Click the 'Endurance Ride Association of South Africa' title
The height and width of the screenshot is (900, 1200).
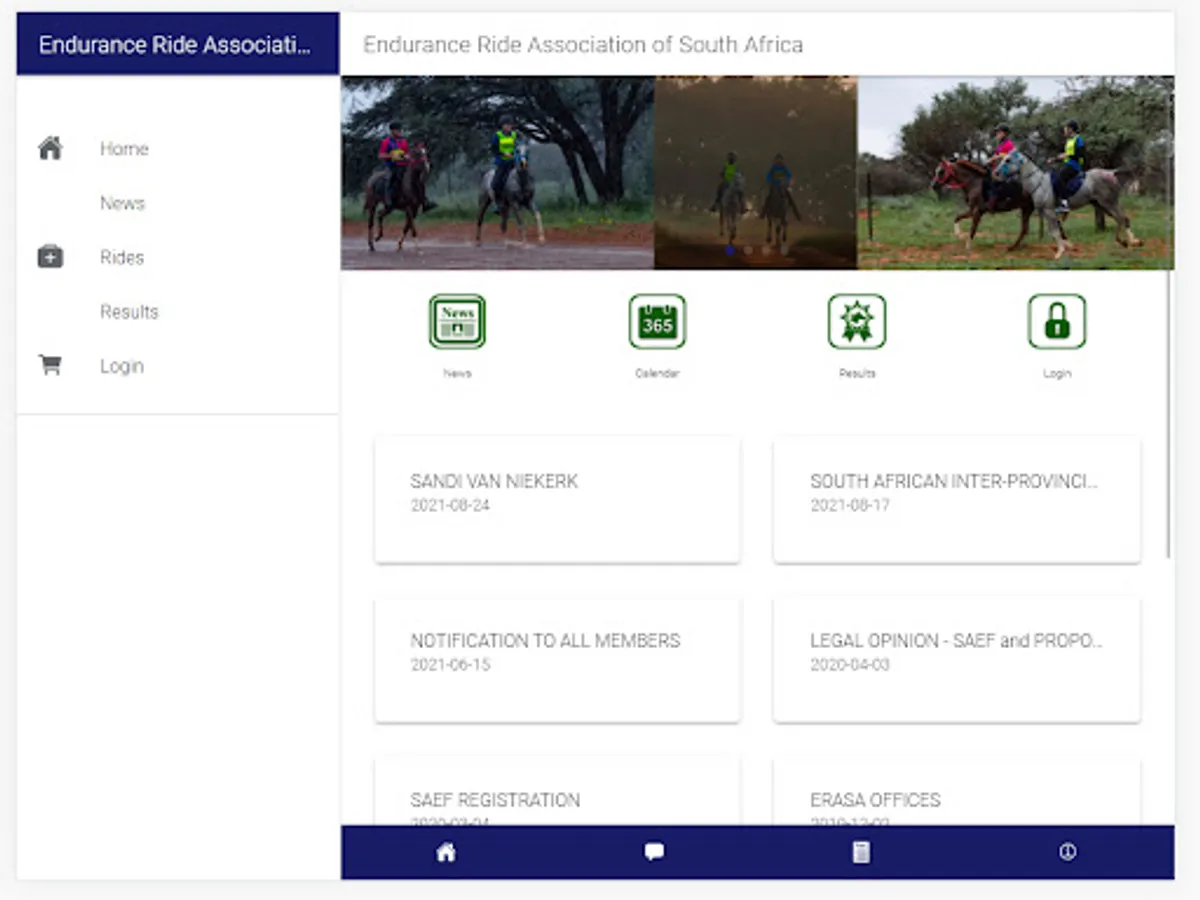583,45
